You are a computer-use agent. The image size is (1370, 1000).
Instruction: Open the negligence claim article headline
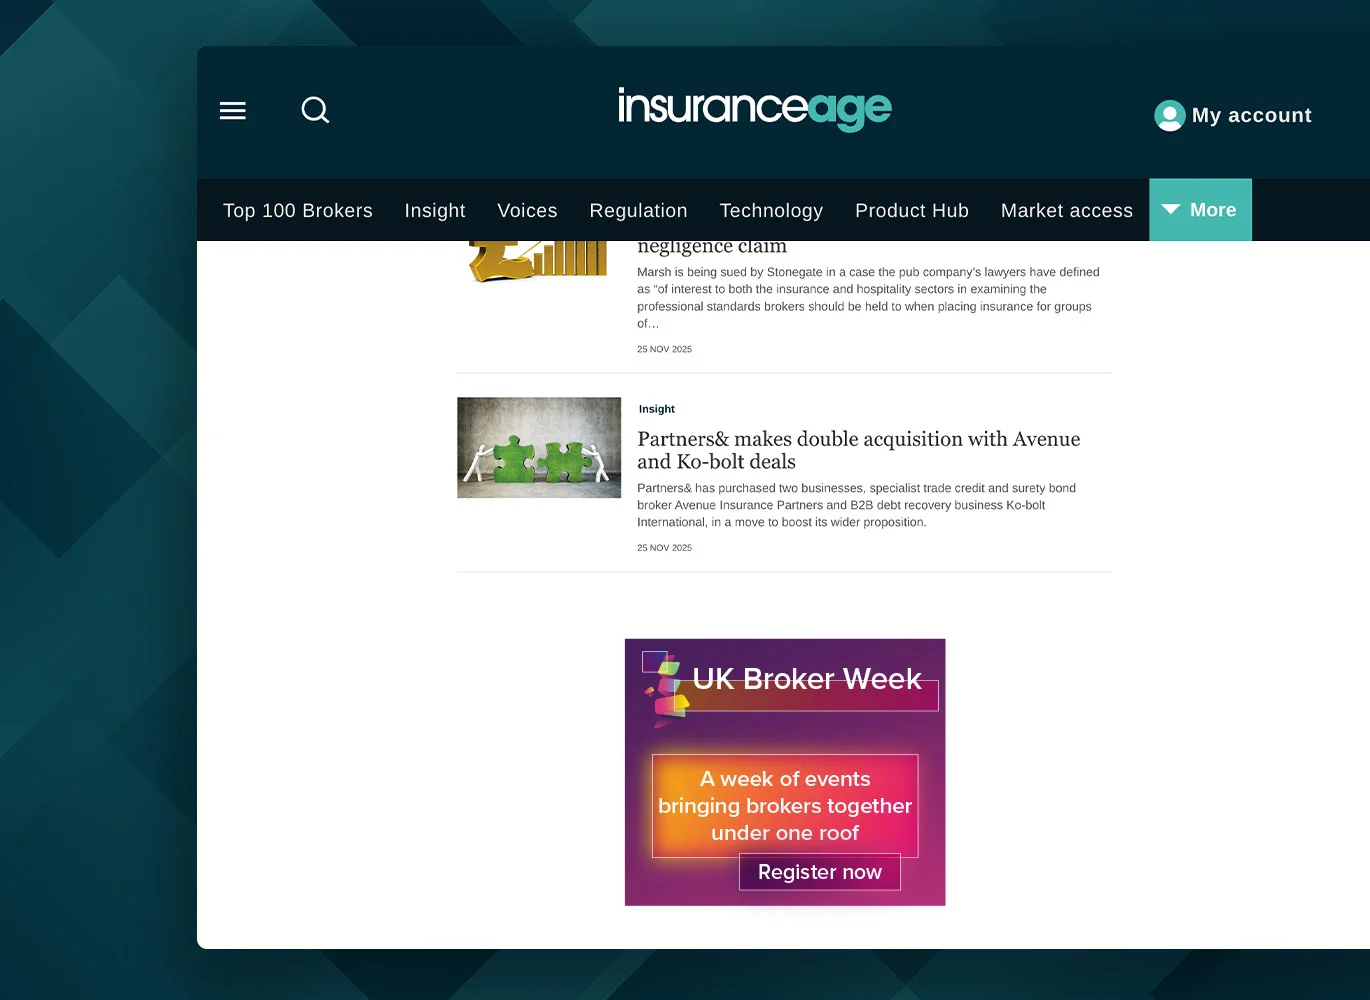pos(712,247)
